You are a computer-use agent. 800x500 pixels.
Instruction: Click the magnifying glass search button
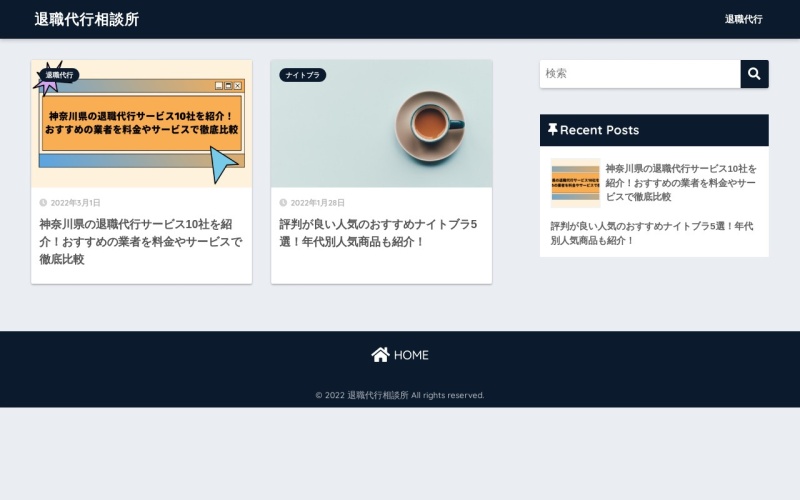point(754,74)
